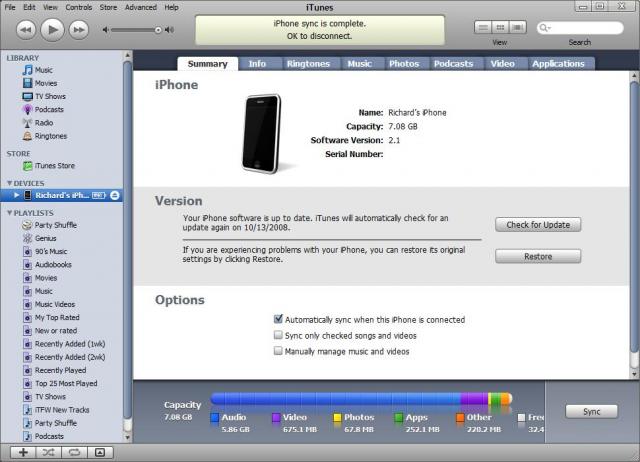Skip to previous track button
Screen dimensions: 640x462
[x=26, y=30]
